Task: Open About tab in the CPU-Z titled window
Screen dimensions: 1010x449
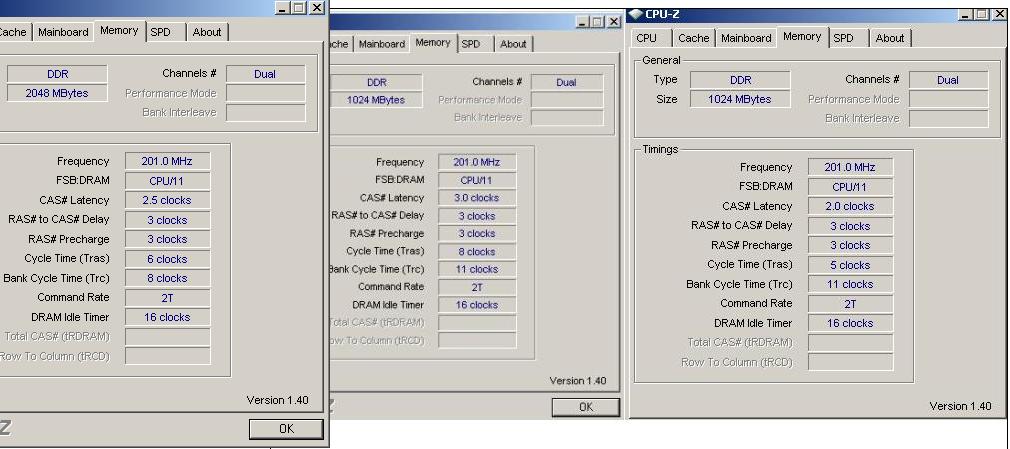Action: [x=890, y=38]
